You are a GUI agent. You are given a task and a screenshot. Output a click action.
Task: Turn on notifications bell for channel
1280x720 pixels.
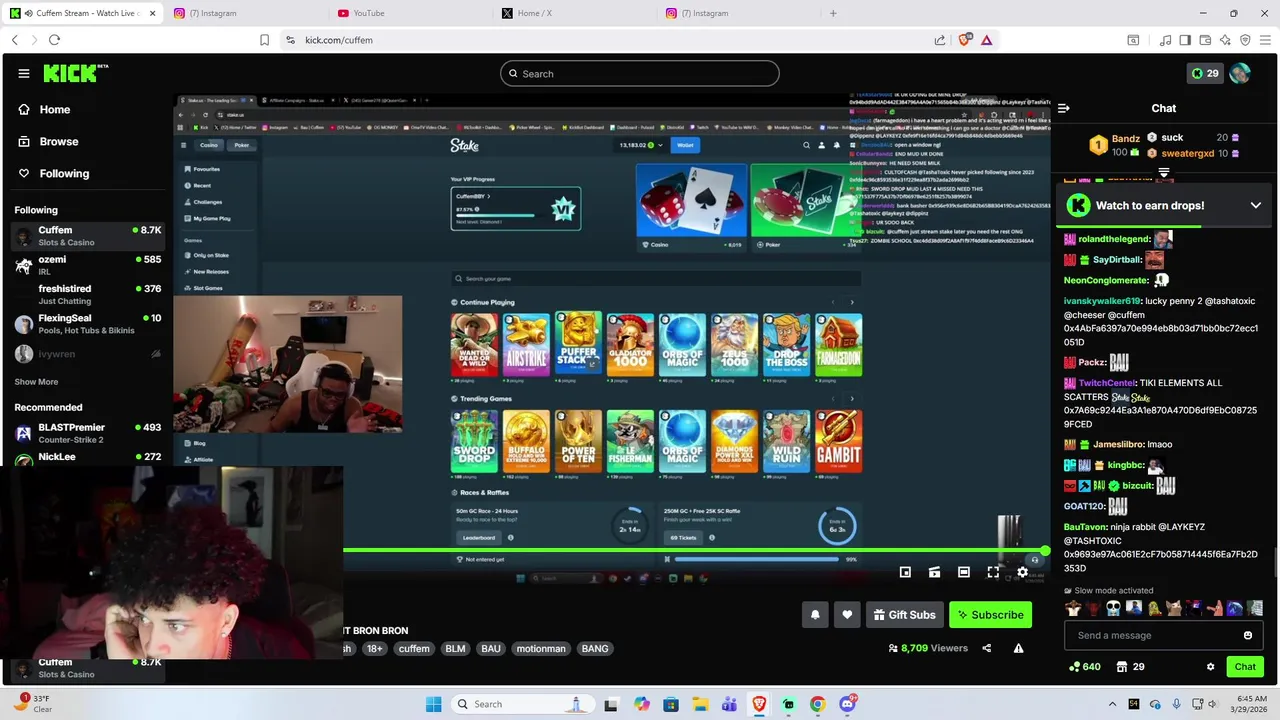click(x=815, y=615)
